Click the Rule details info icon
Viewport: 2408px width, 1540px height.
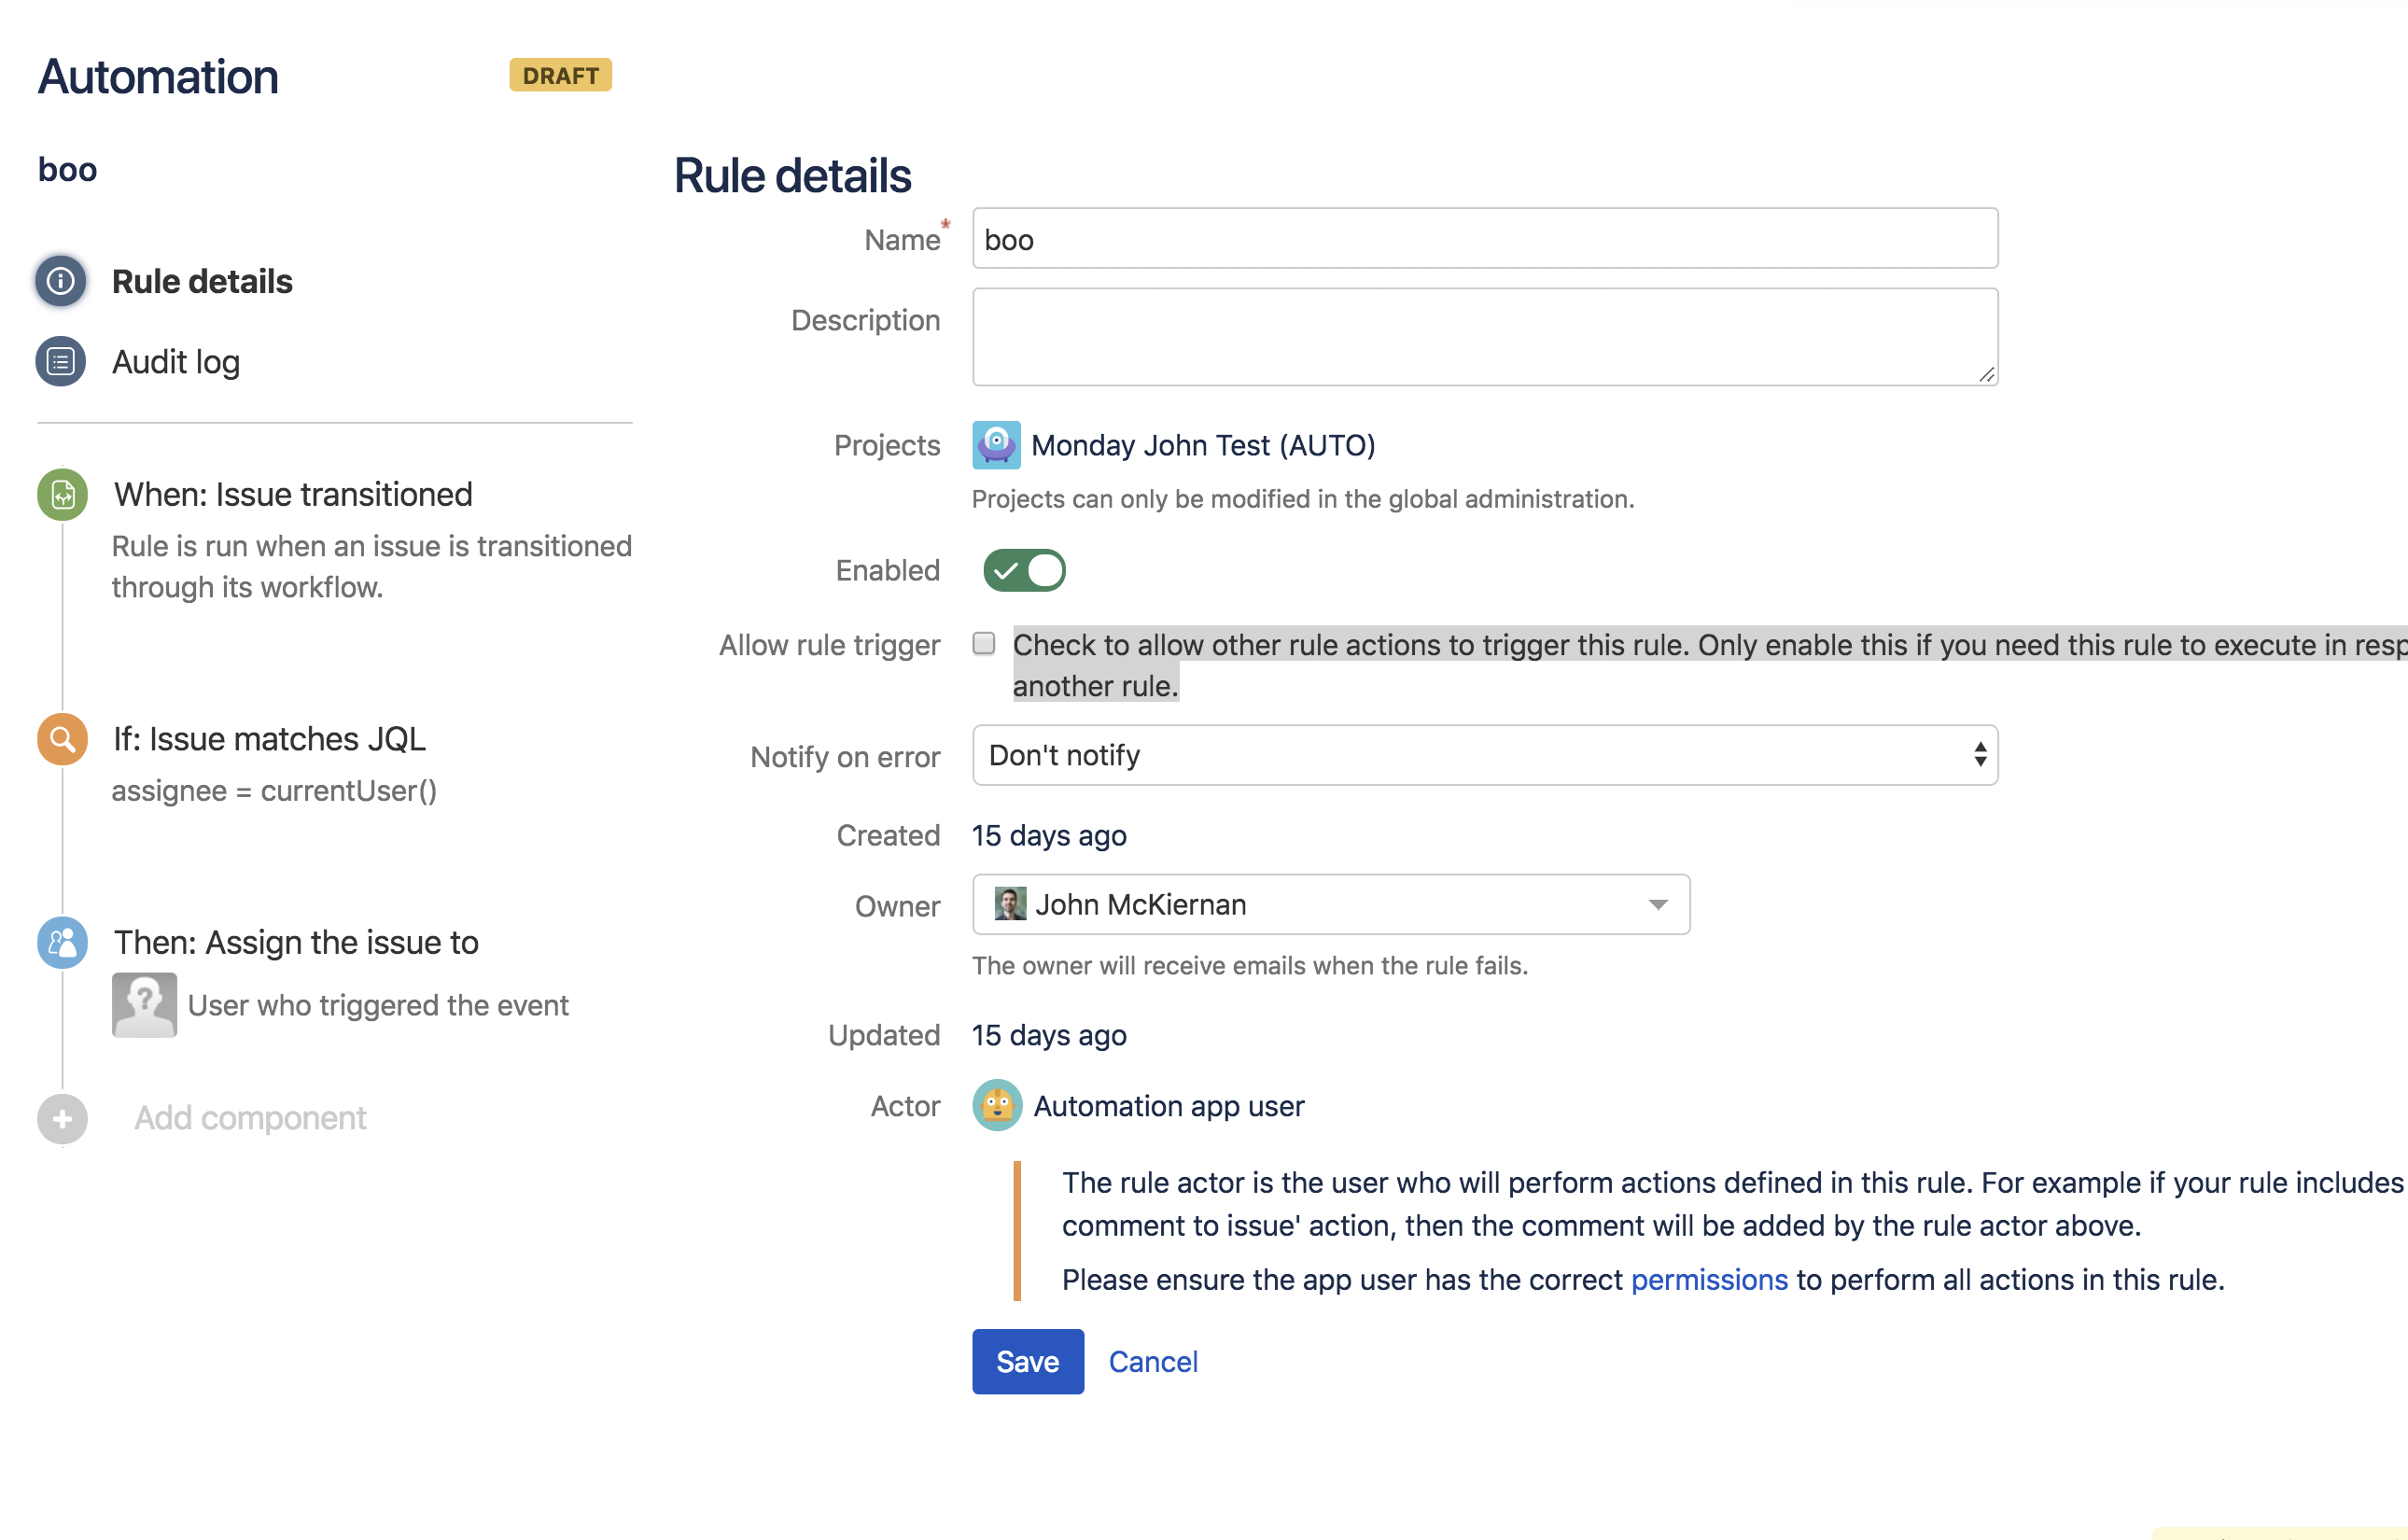[61, 281]
